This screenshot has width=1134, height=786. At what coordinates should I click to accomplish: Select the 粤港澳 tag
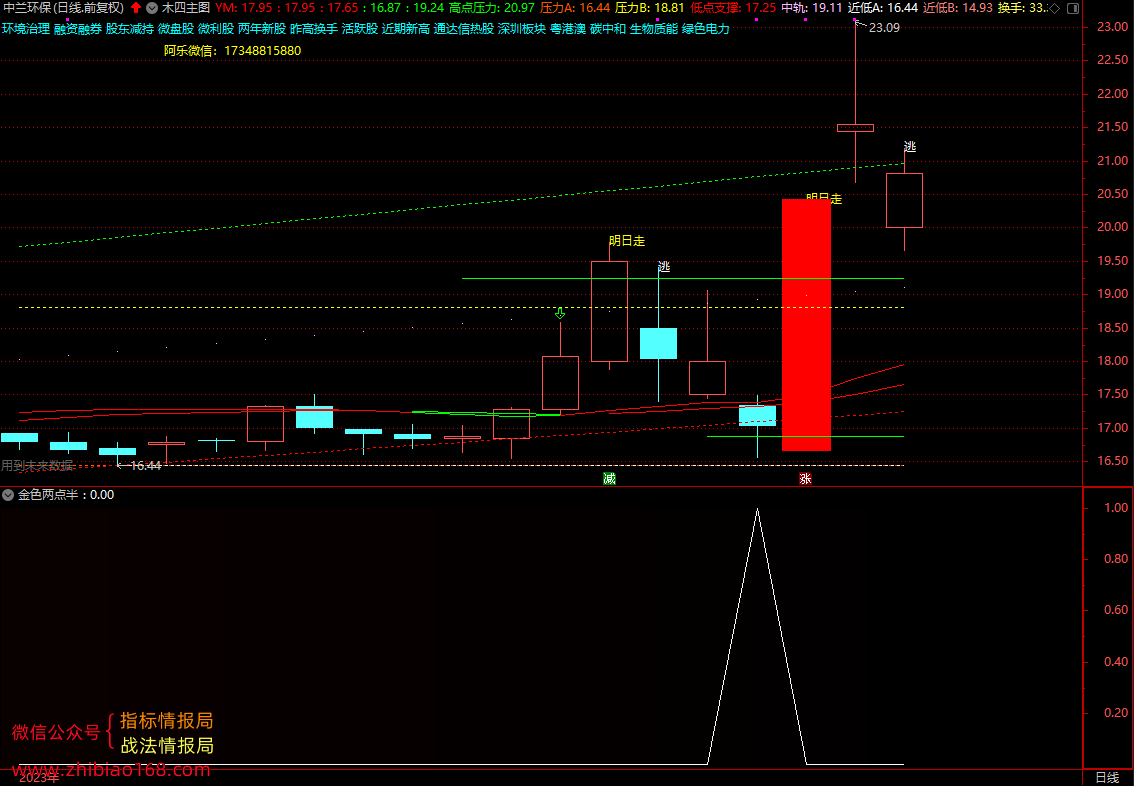[568, 29]
